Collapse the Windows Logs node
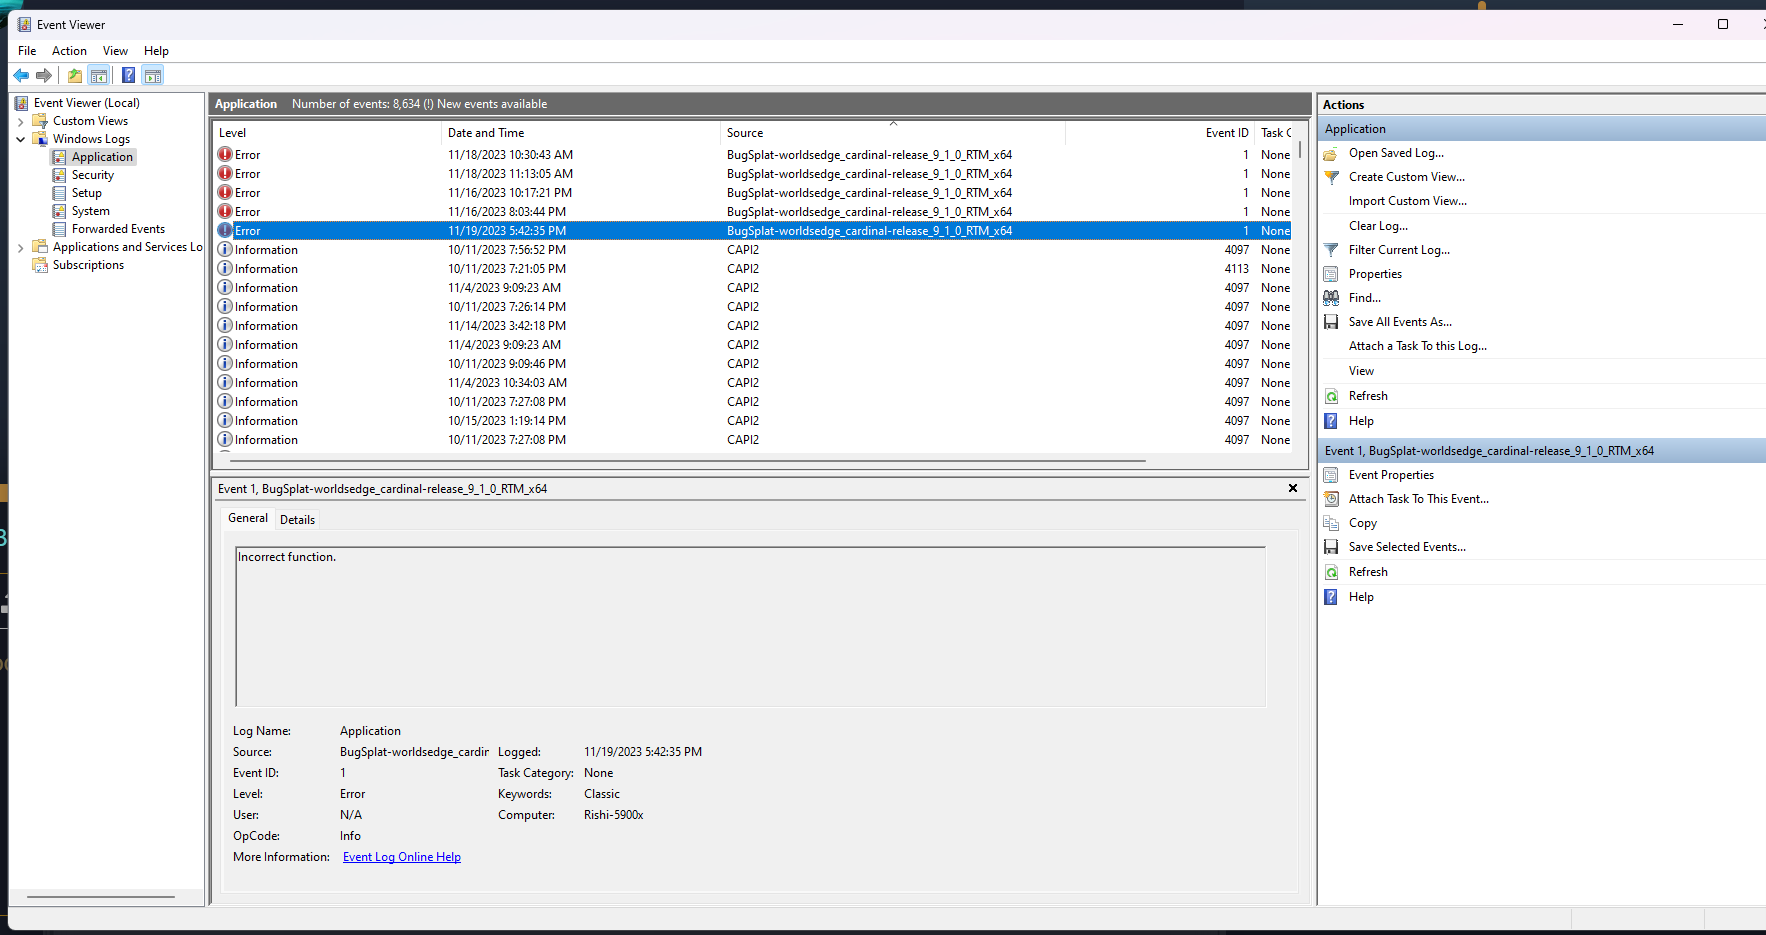Viewport: 1766px width, 935px height. pos(21,138)
